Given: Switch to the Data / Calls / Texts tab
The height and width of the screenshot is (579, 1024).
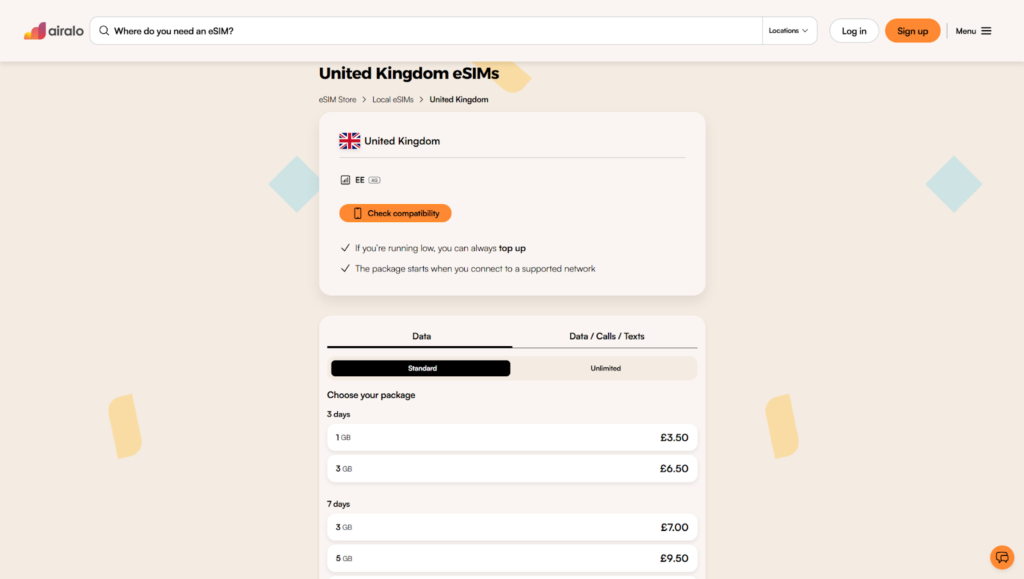Looking at the screenshot, I should click(604, 336).
